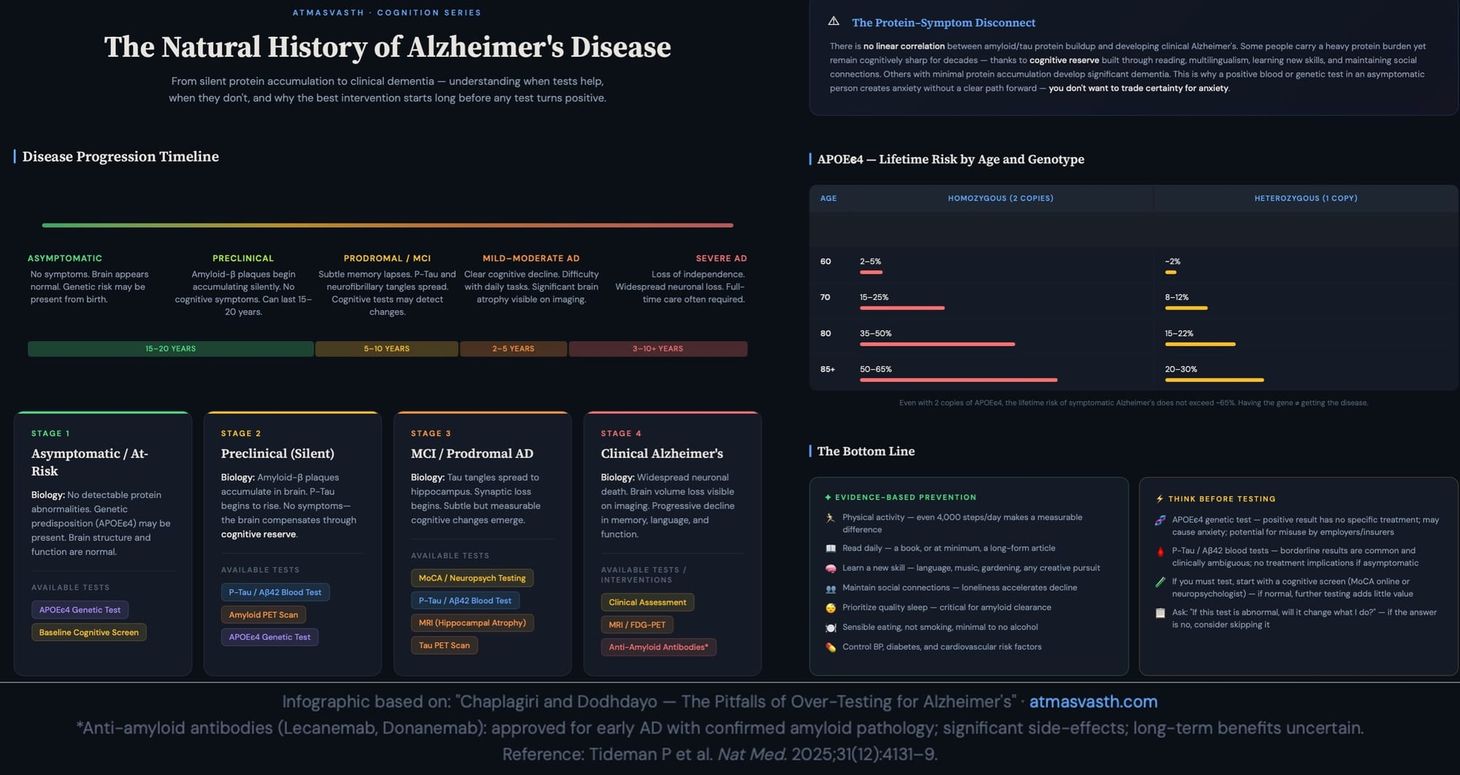Select the lightning icon on Think Before Testing
The image size is (1460, 775).
1158,498
